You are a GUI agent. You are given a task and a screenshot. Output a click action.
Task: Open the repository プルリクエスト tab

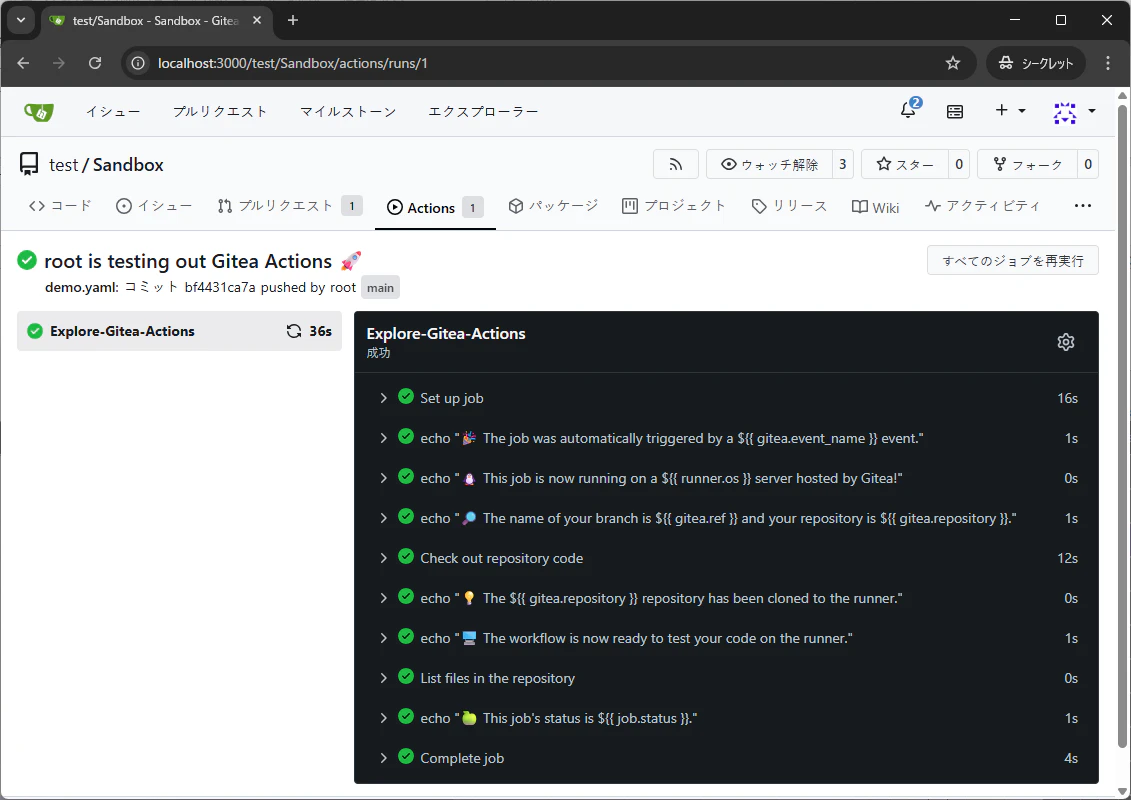tap(289, 206)
